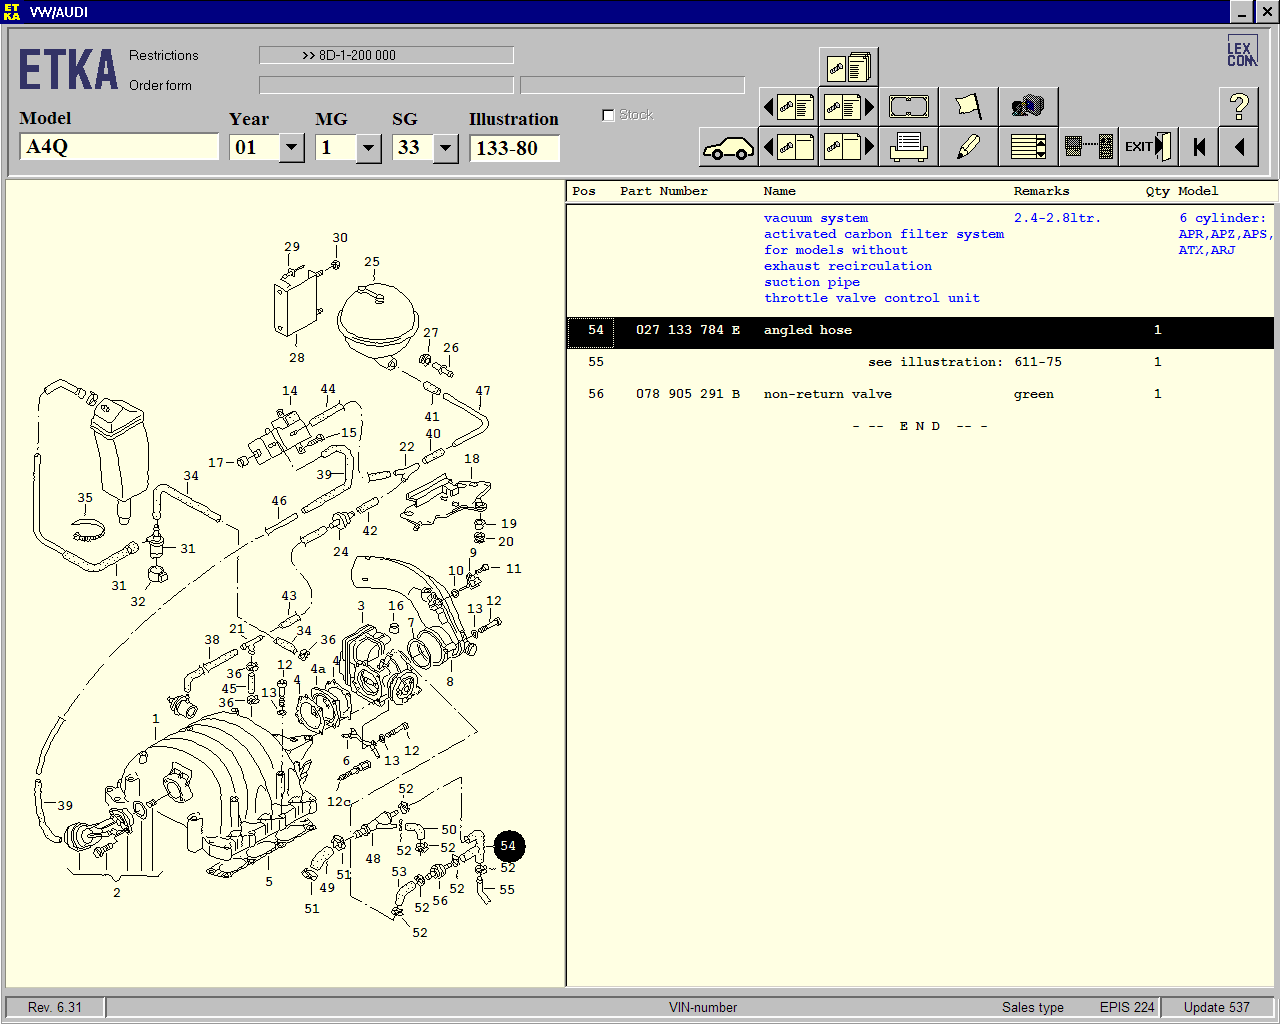1280x1024 pixels.
Task: Jump to first entry arrow button
Action: tap(1199, 147)
